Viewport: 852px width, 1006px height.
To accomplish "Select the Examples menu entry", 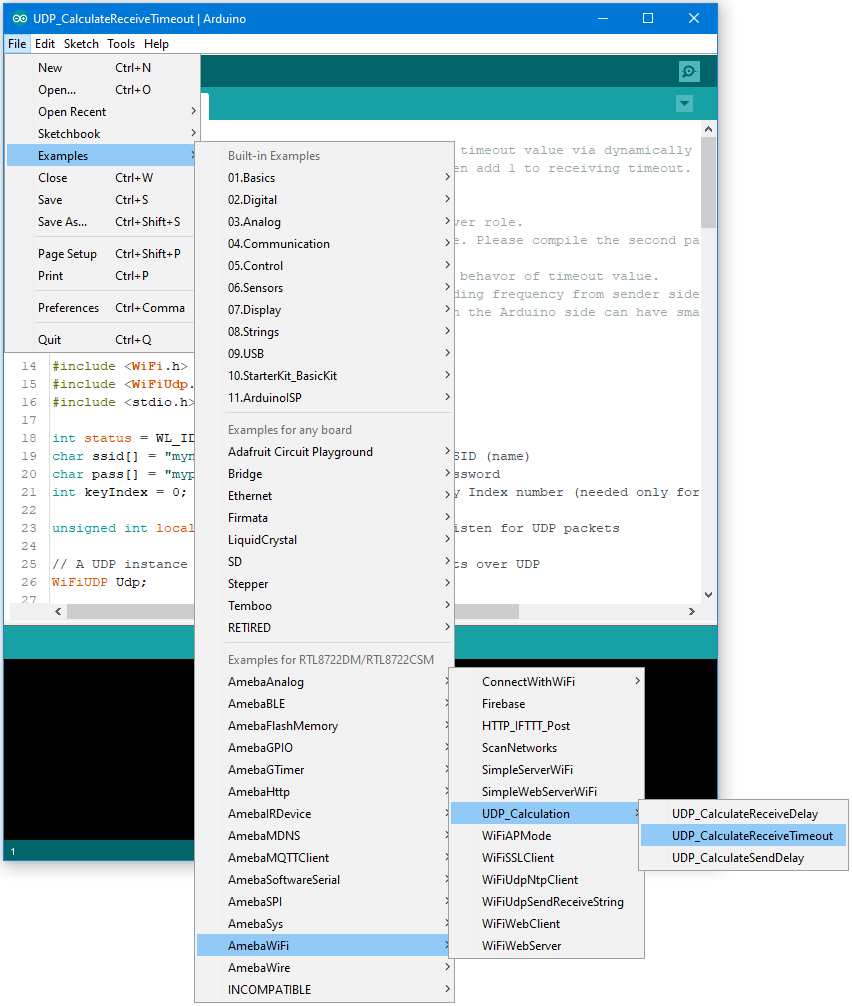I will pyautogui.click(x=102, y=156).
